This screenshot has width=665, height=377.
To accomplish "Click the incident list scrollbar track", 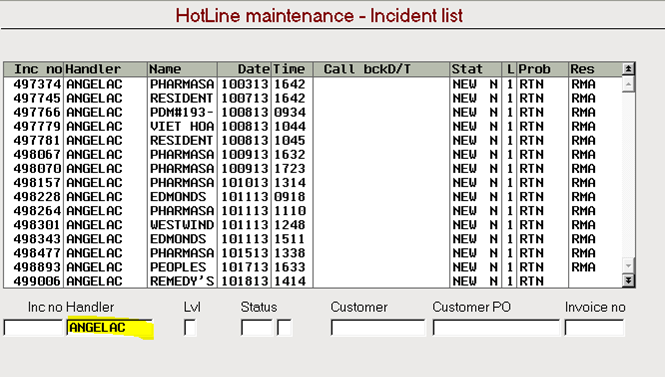I will coord(628,175).
